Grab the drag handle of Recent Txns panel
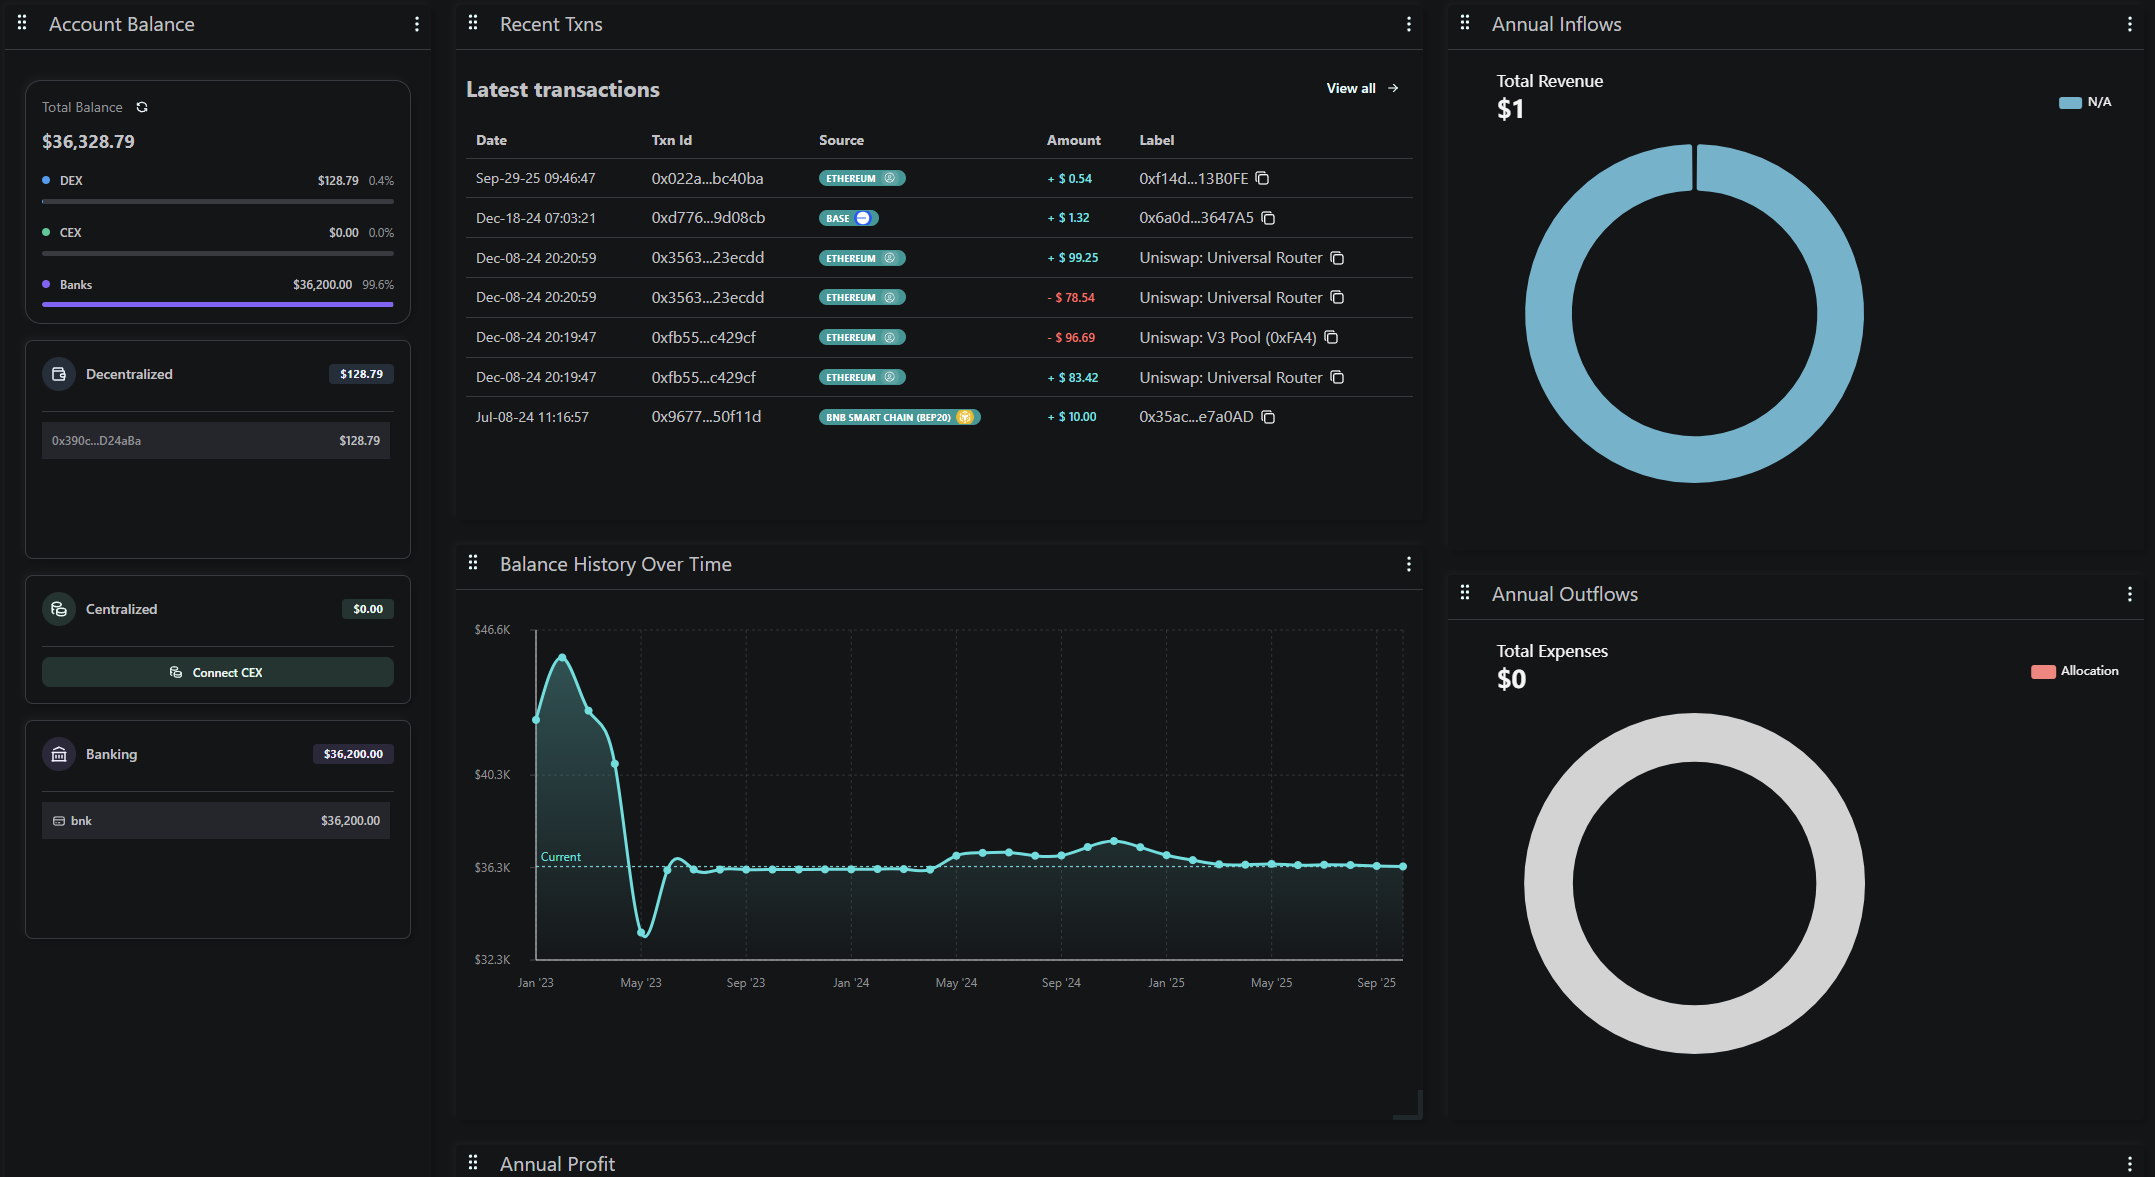This screenshot has height=1177, width=2155. (473, 23)
